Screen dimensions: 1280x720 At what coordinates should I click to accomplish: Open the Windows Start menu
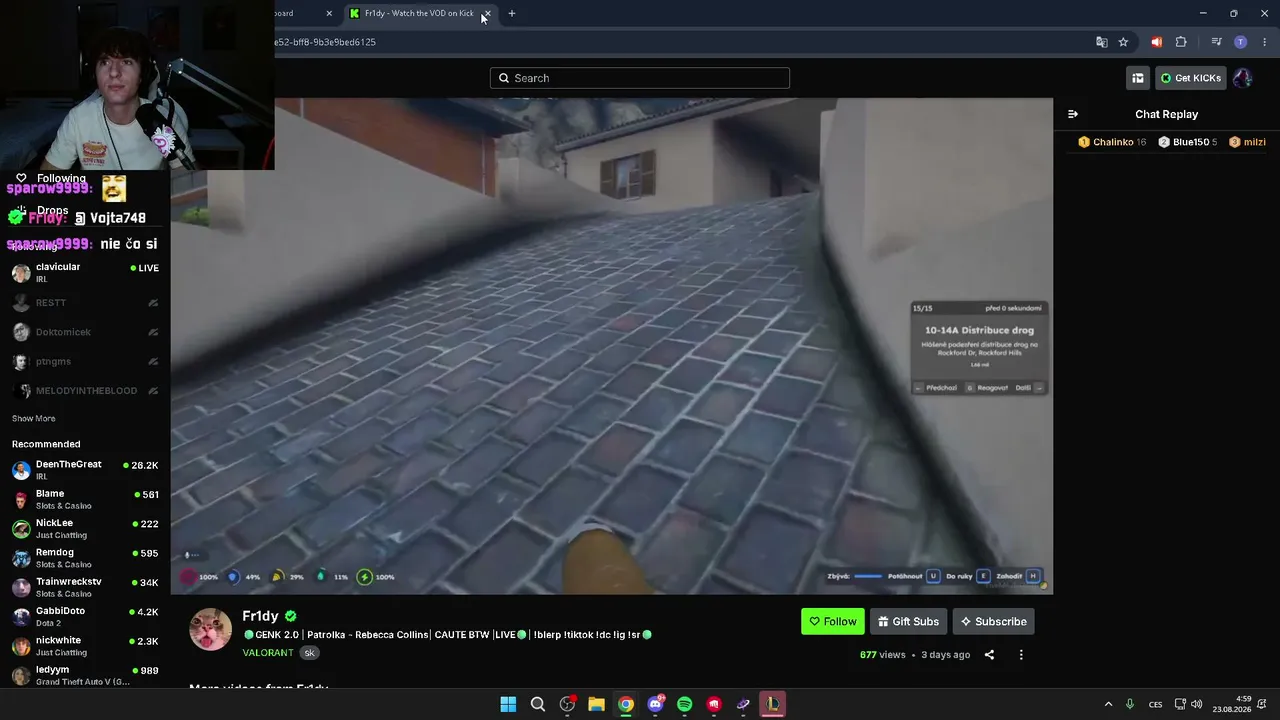[508, 704]
